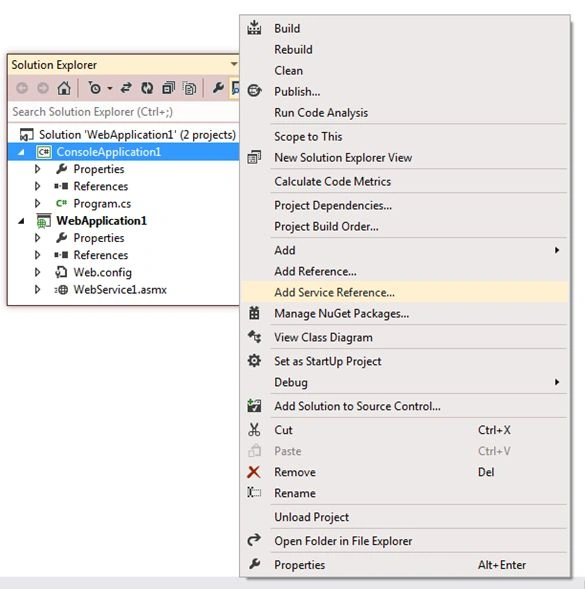The width and height of the screenshot is (585, 589).
Task: Expand the Web.config node
Action: click(37, 272)
